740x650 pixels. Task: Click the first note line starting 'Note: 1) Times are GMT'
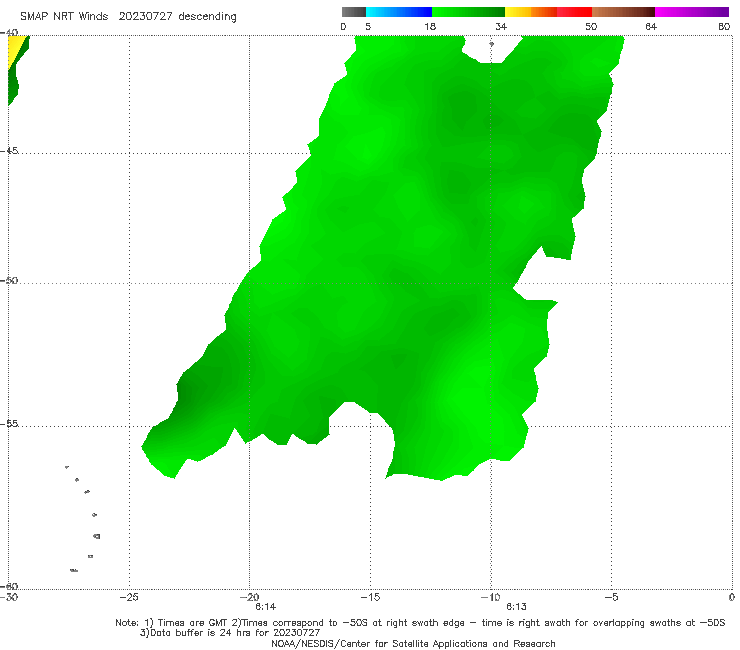(420, 623)
